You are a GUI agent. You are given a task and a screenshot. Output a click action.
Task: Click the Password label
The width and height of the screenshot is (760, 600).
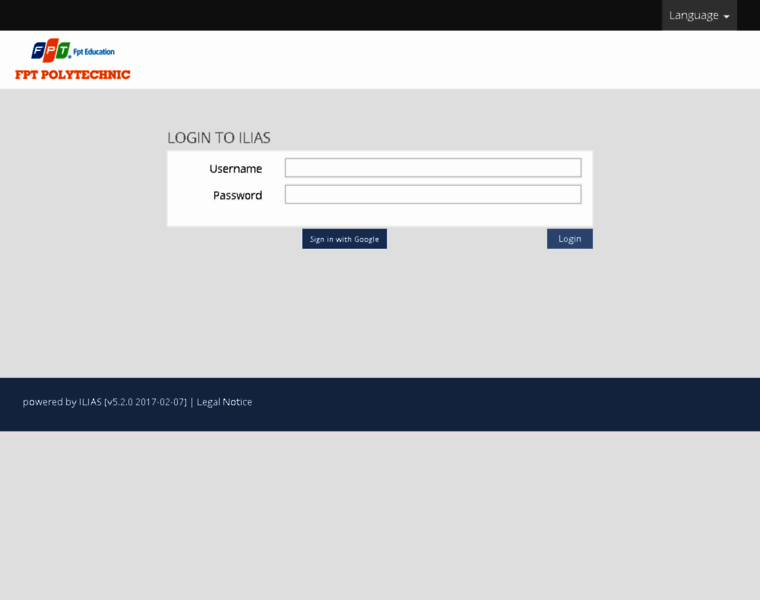238,195
